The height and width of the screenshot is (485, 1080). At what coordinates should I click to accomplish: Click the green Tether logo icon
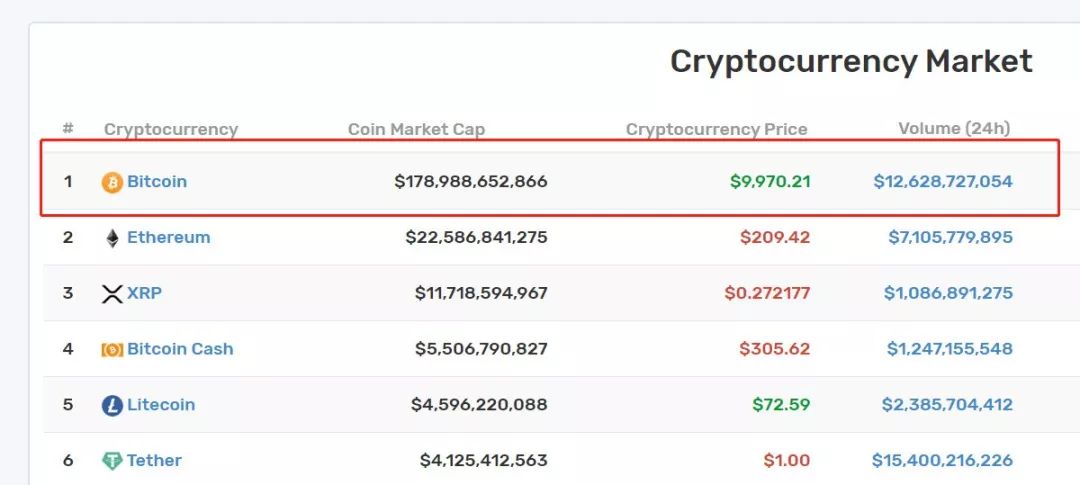112,461
